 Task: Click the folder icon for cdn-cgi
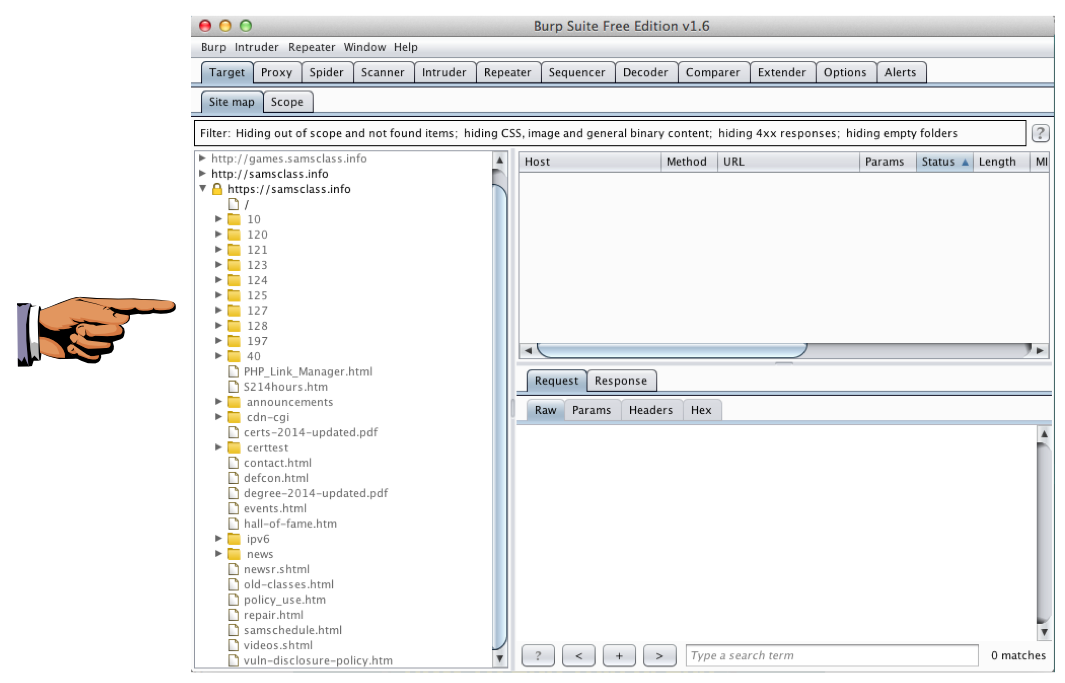click(x=234, y=417)
